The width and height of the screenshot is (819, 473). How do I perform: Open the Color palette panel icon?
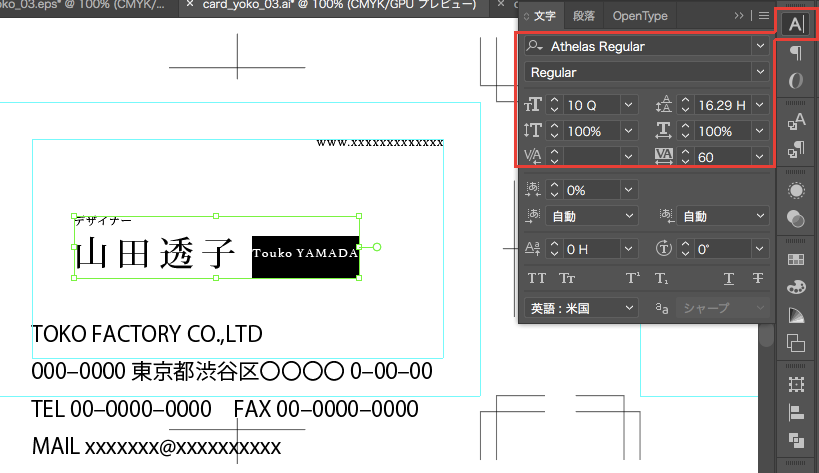[796, 287]
